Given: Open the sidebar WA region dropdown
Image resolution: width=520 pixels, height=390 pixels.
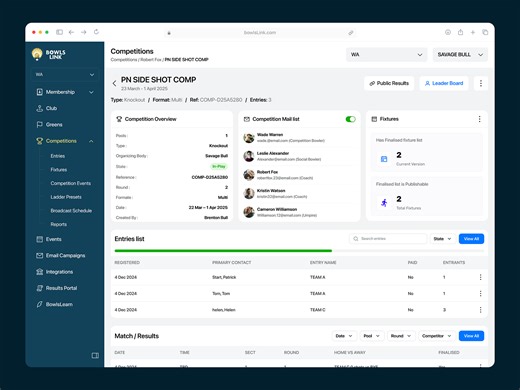Looking at the screenshot, I should pyautogui.click(x=65, y=75).
